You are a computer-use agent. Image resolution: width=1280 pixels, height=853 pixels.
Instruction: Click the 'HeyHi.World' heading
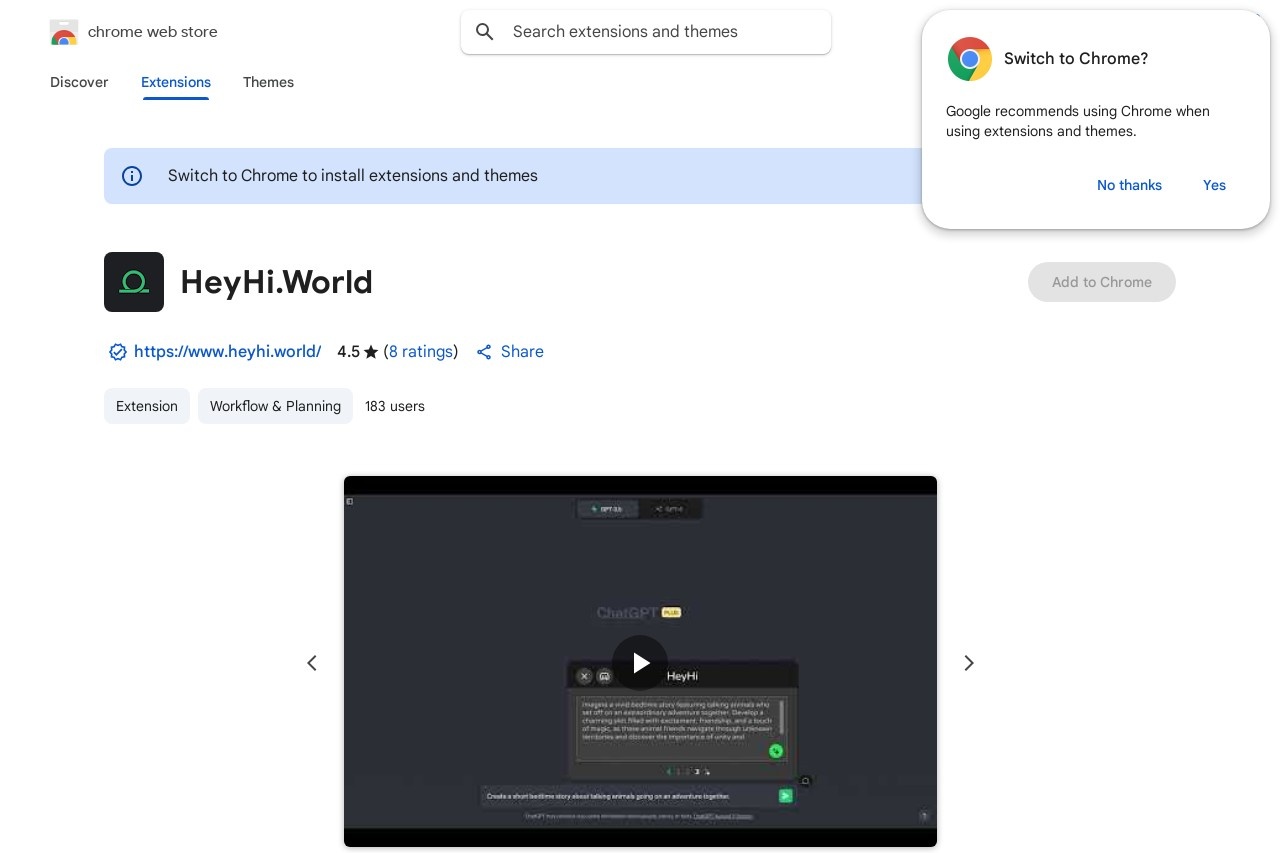click(x=277, y=282)
